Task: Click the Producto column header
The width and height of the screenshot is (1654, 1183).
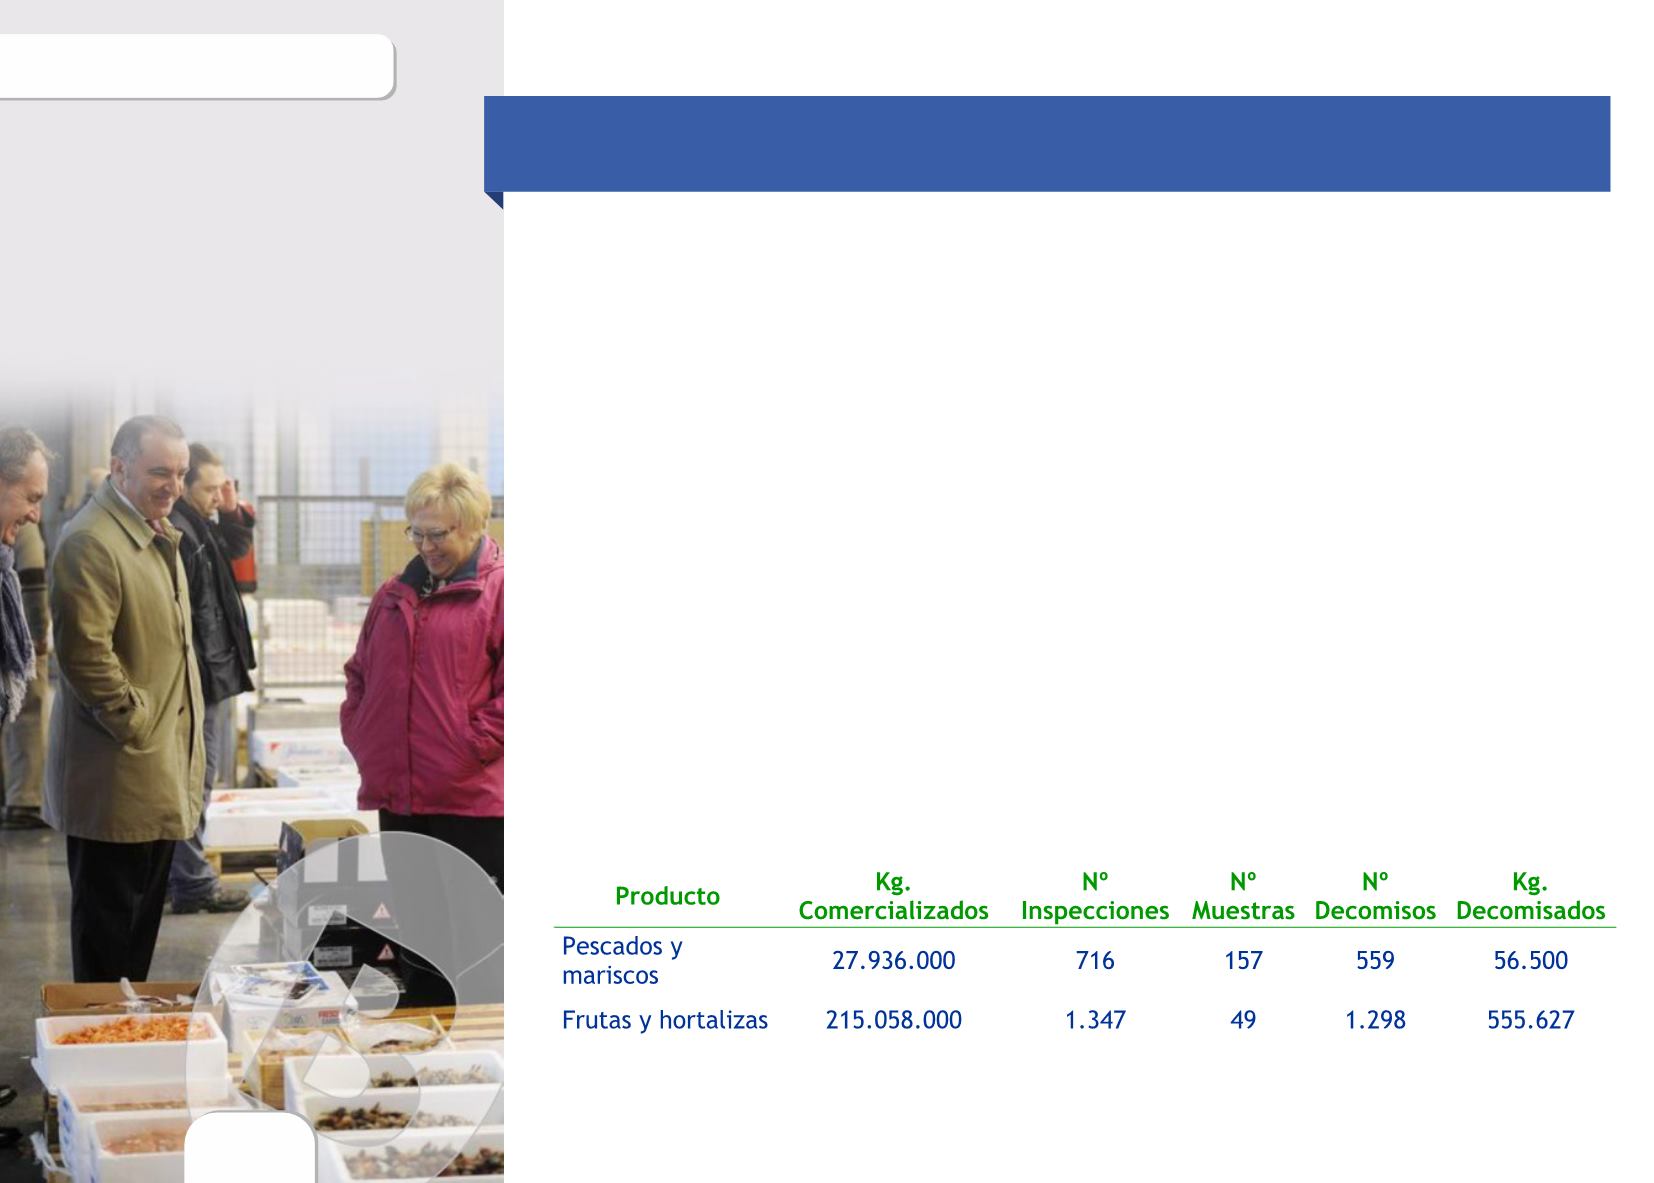Action: pyautogui.click(x=667, y=896)
